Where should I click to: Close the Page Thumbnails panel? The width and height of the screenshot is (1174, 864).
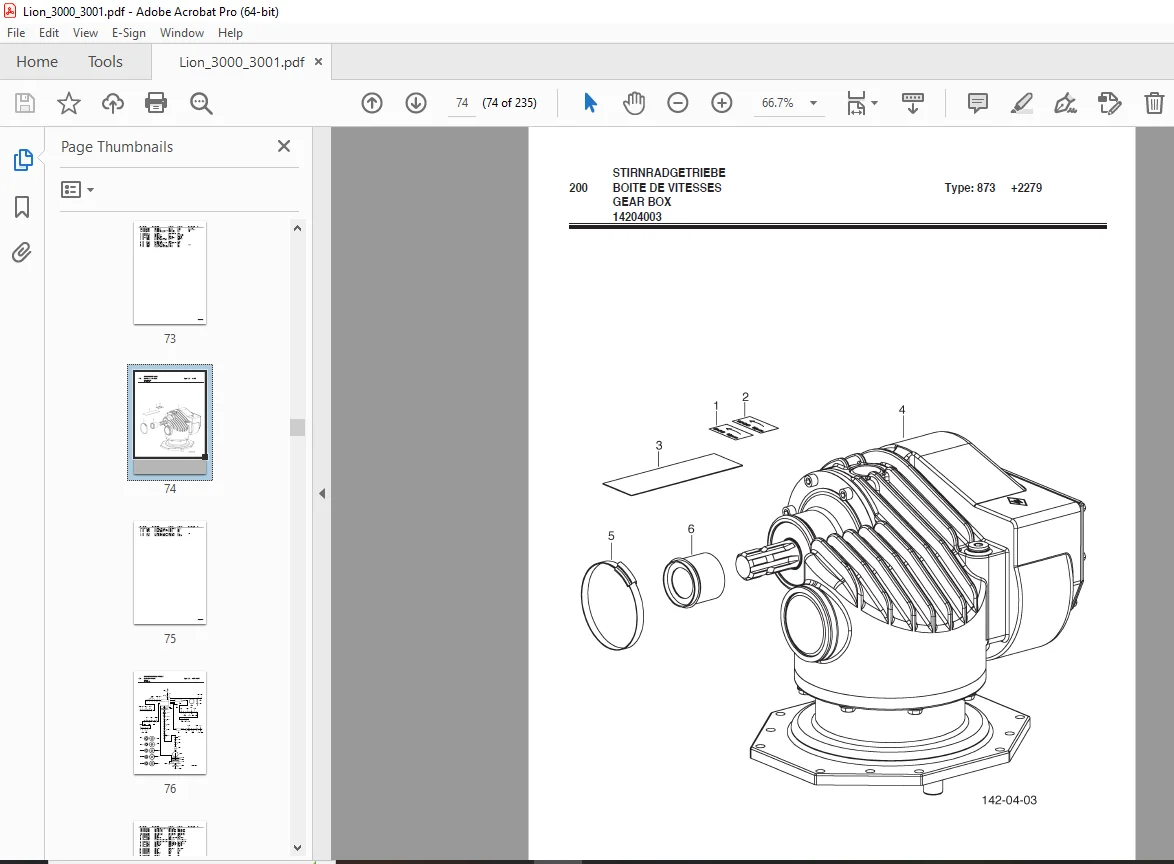point(284,146)
